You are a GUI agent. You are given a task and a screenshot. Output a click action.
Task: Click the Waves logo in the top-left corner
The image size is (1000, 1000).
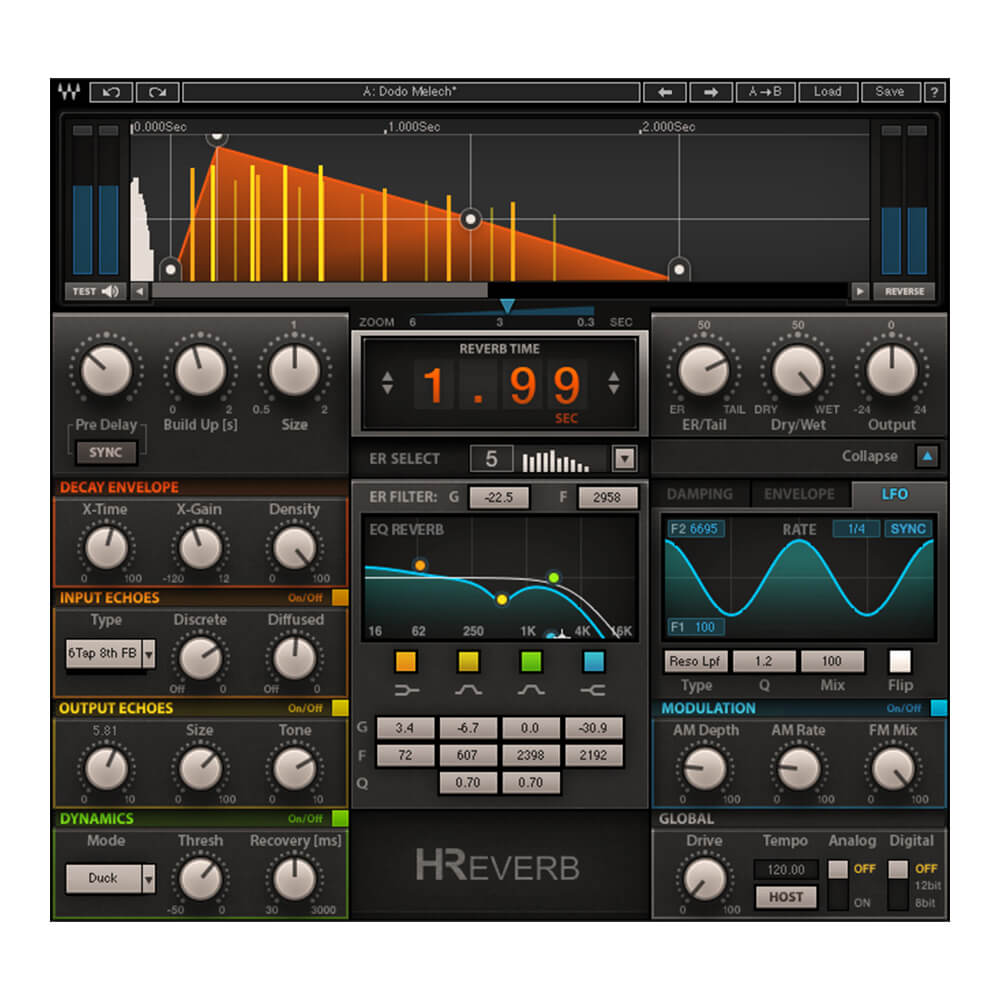click(x=70, y=92)
